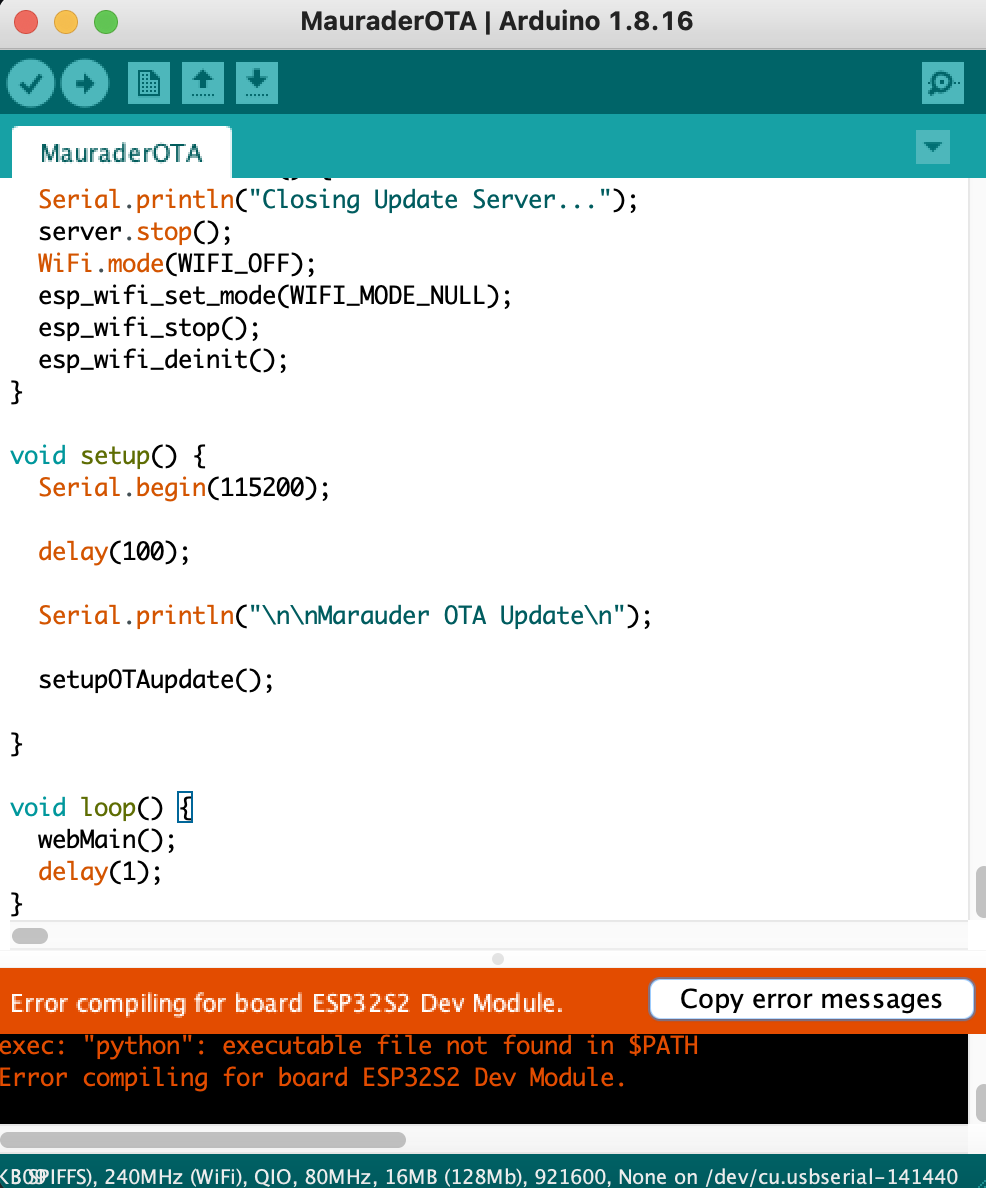The height and width of the screenshot is (1188, 986).
Task: Click the 'Closing Update Server...' println line
Action: pos(338,200)
